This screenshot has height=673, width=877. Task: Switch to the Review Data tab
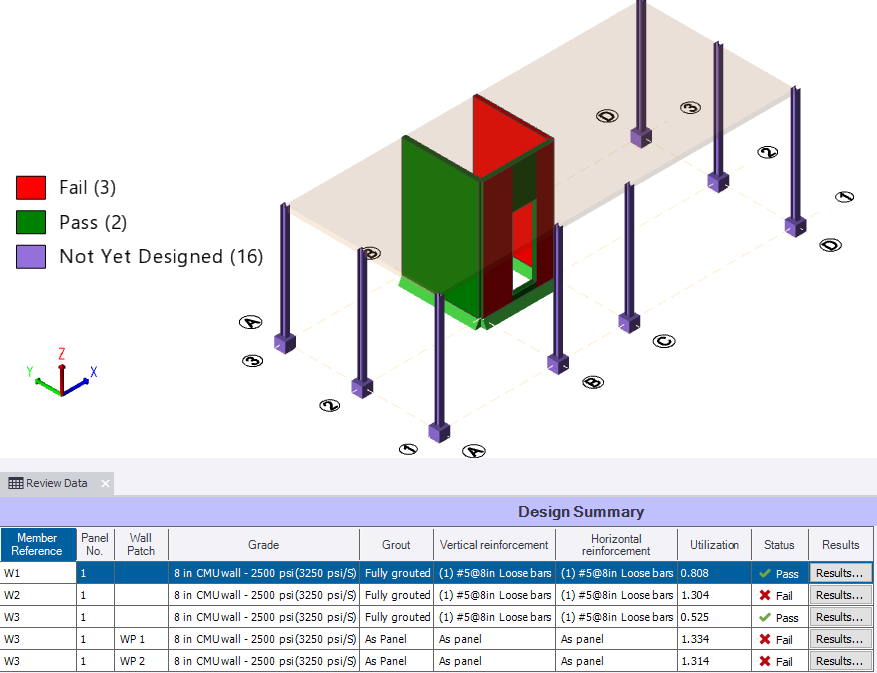tap(56, 483)
